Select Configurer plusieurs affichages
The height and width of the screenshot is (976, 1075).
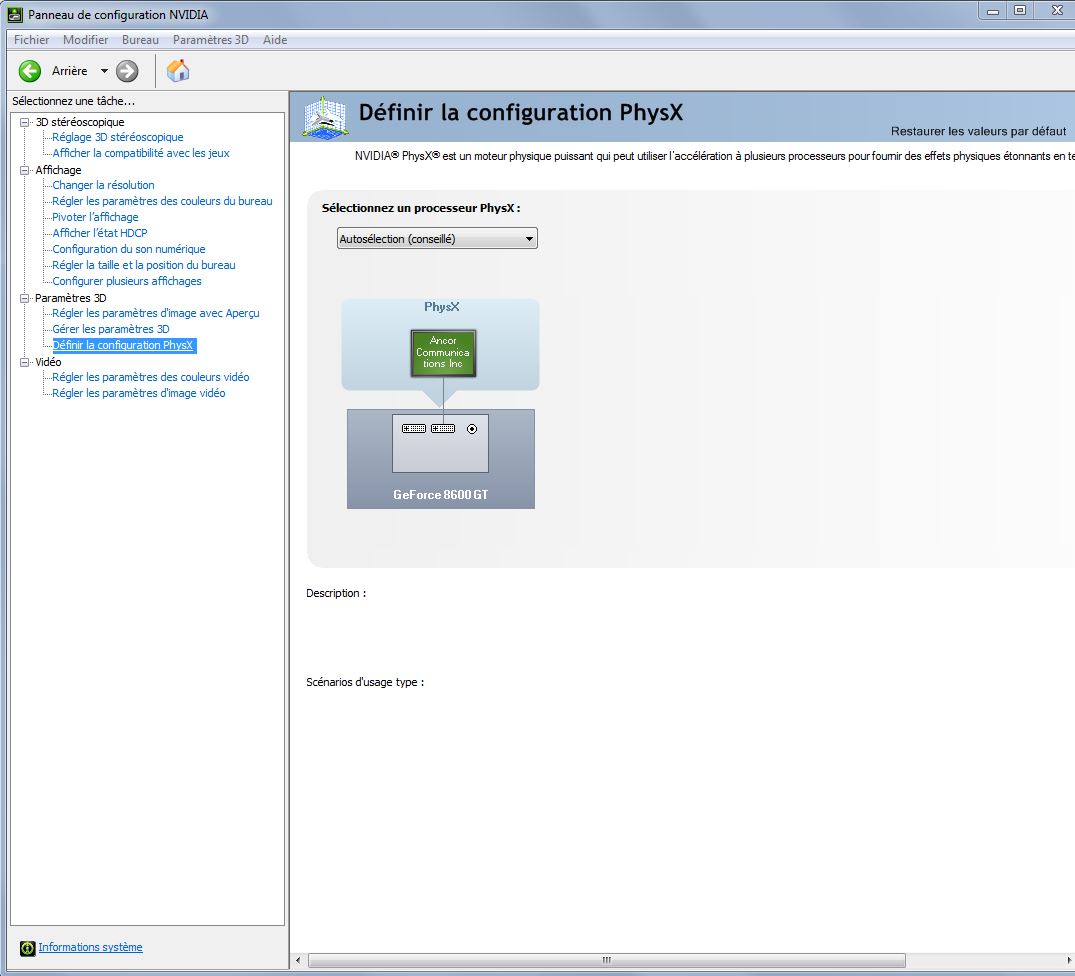(127, 281)
